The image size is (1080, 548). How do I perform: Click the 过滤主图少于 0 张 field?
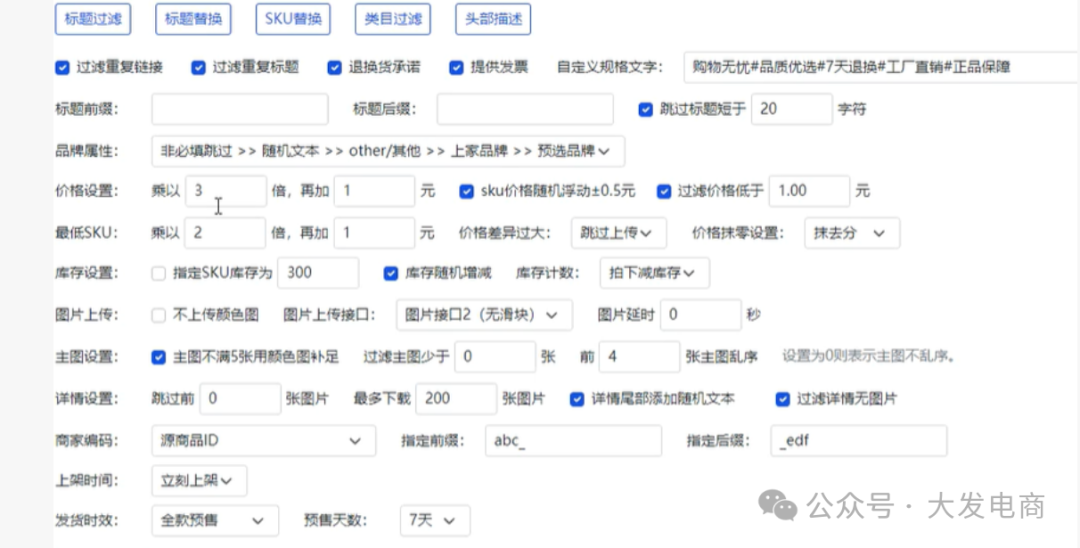pyautogui.click(x=495, y=357)
